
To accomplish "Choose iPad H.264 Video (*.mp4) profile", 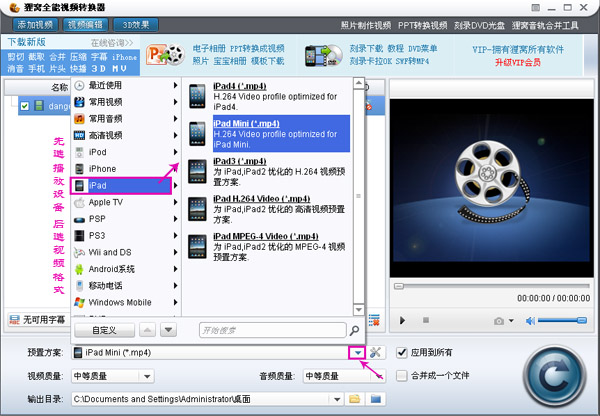I will (x=268, y=209).
